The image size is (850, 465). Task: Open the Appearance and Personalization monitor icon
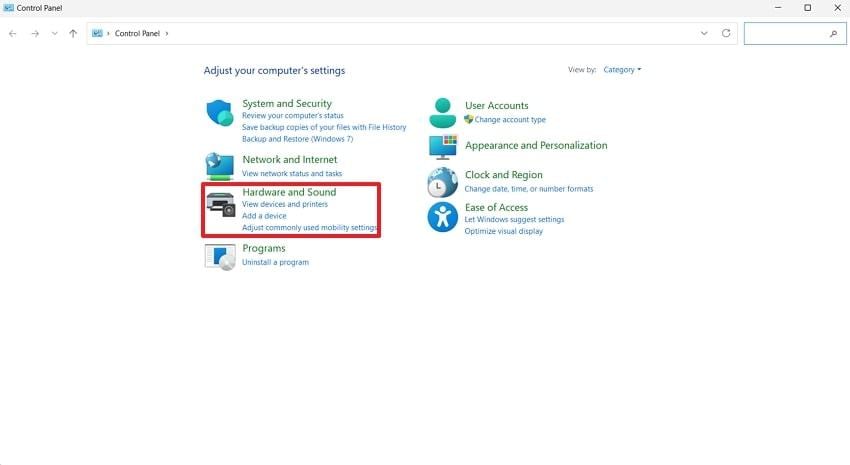pyautogui.click(x=443, y=146)
